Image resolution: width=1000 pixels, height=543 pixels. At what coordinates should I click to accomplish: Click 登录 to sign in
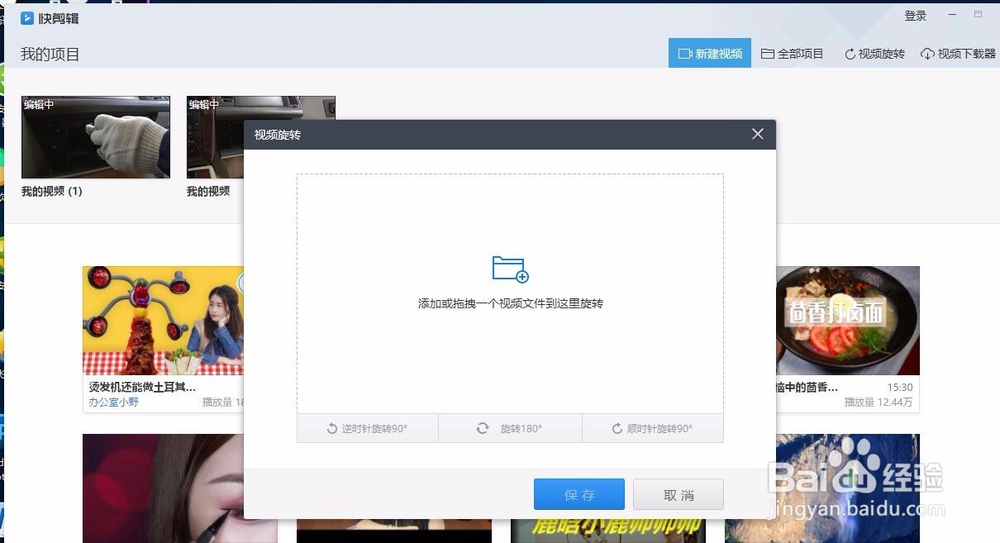click(915, 16)
